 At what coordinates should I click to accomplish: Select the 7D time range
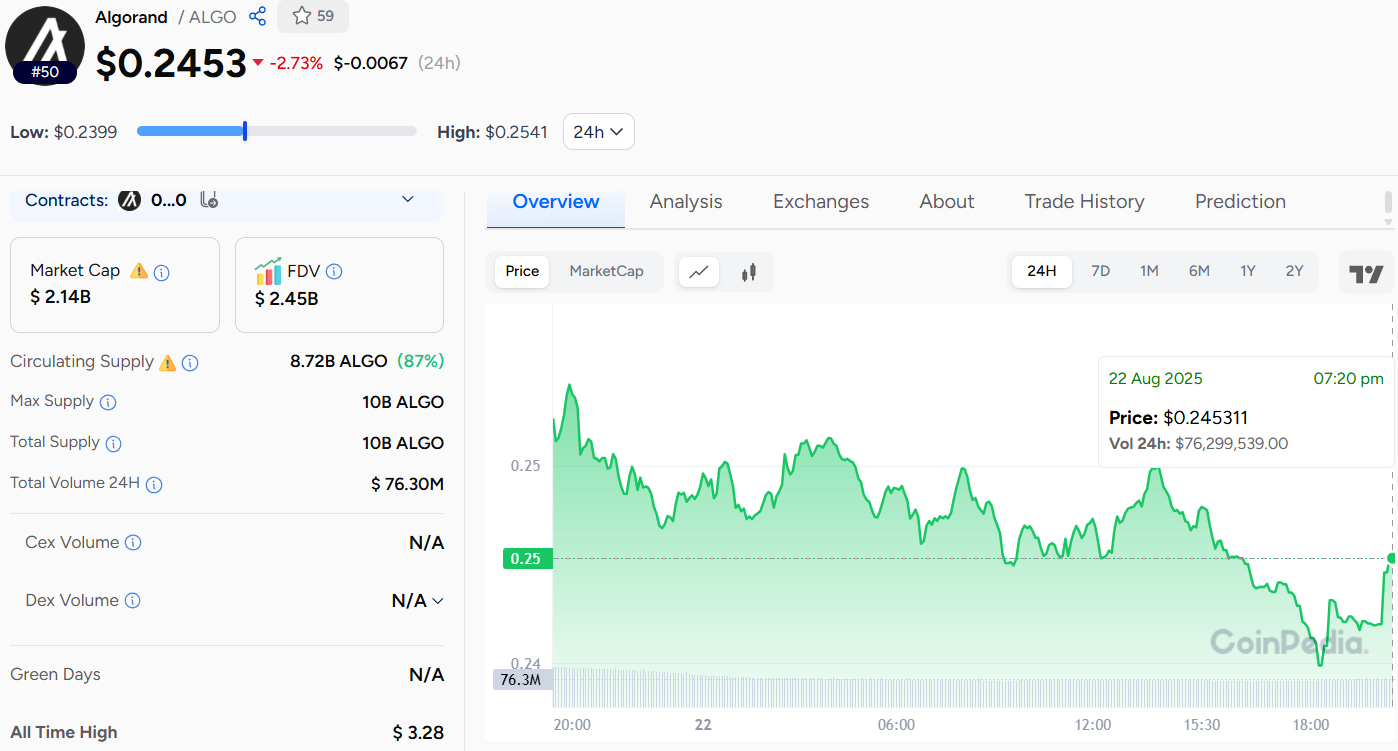(1100, 271)
